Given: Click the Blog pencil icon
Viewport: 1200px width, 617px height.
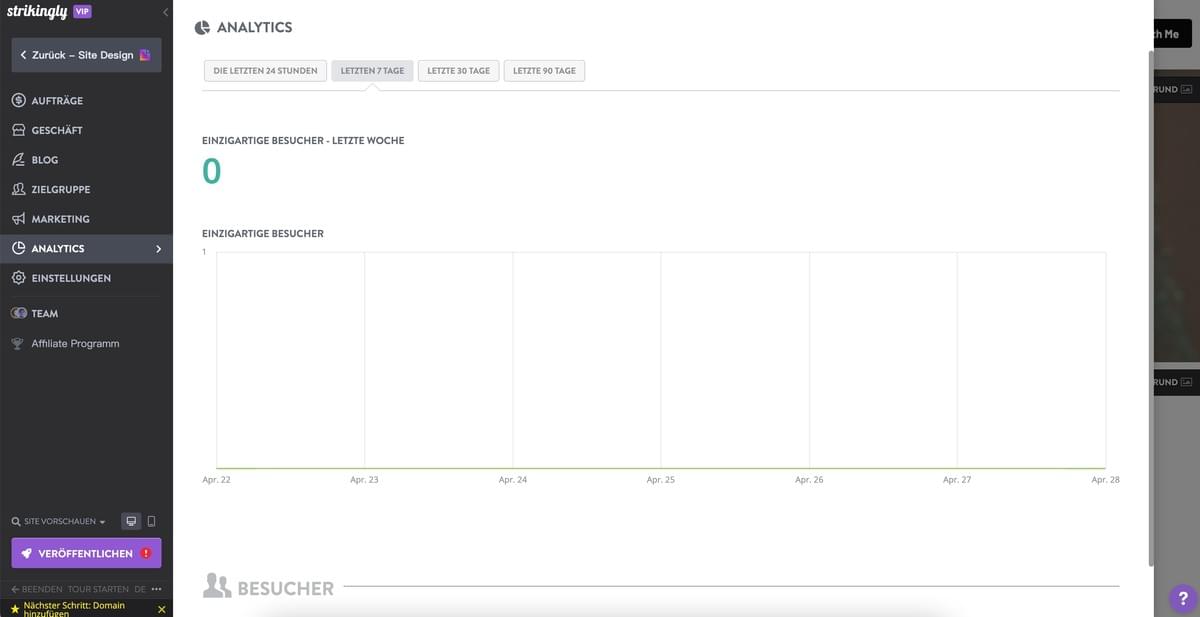Looking at the screenshot, I should [16, 158].
